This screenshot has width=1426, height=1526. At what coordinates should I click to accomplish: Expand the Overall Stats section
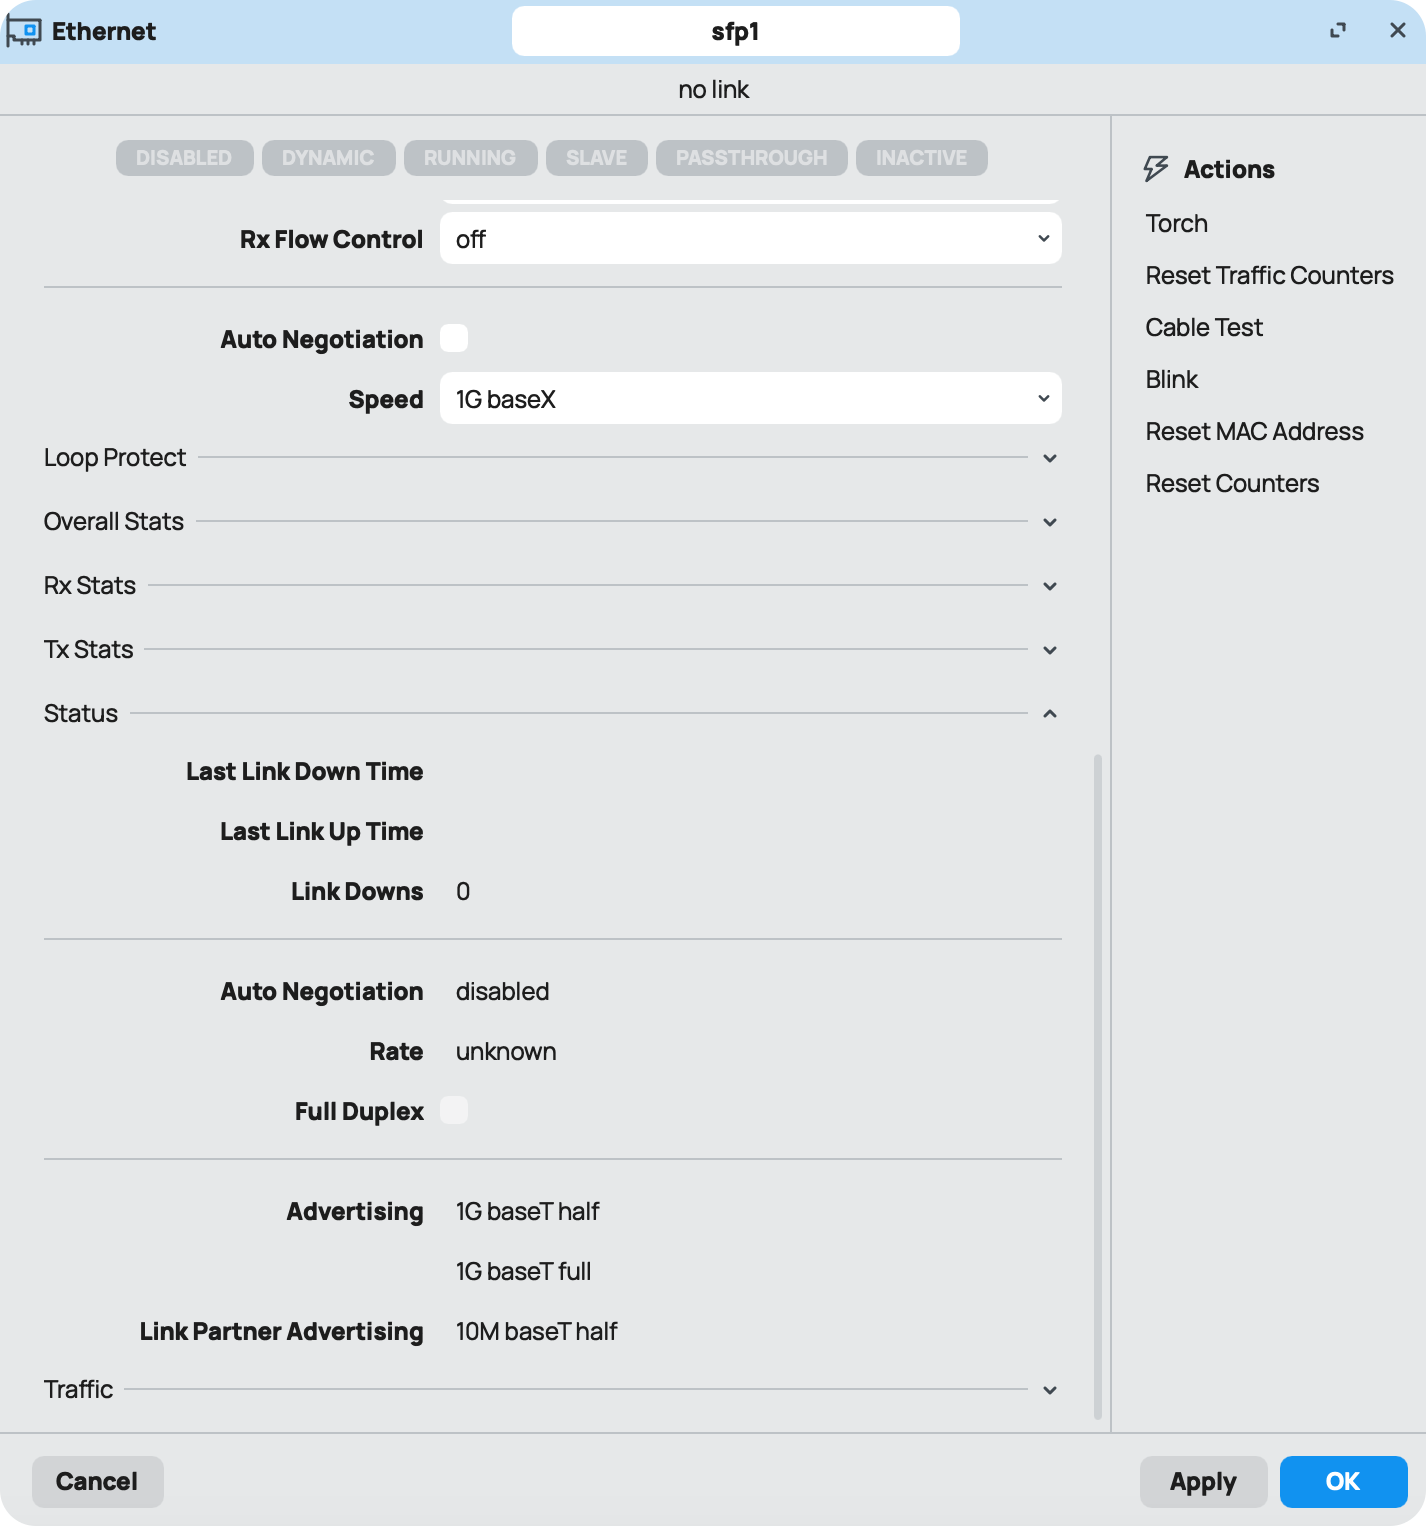[x=1049, y=522]
